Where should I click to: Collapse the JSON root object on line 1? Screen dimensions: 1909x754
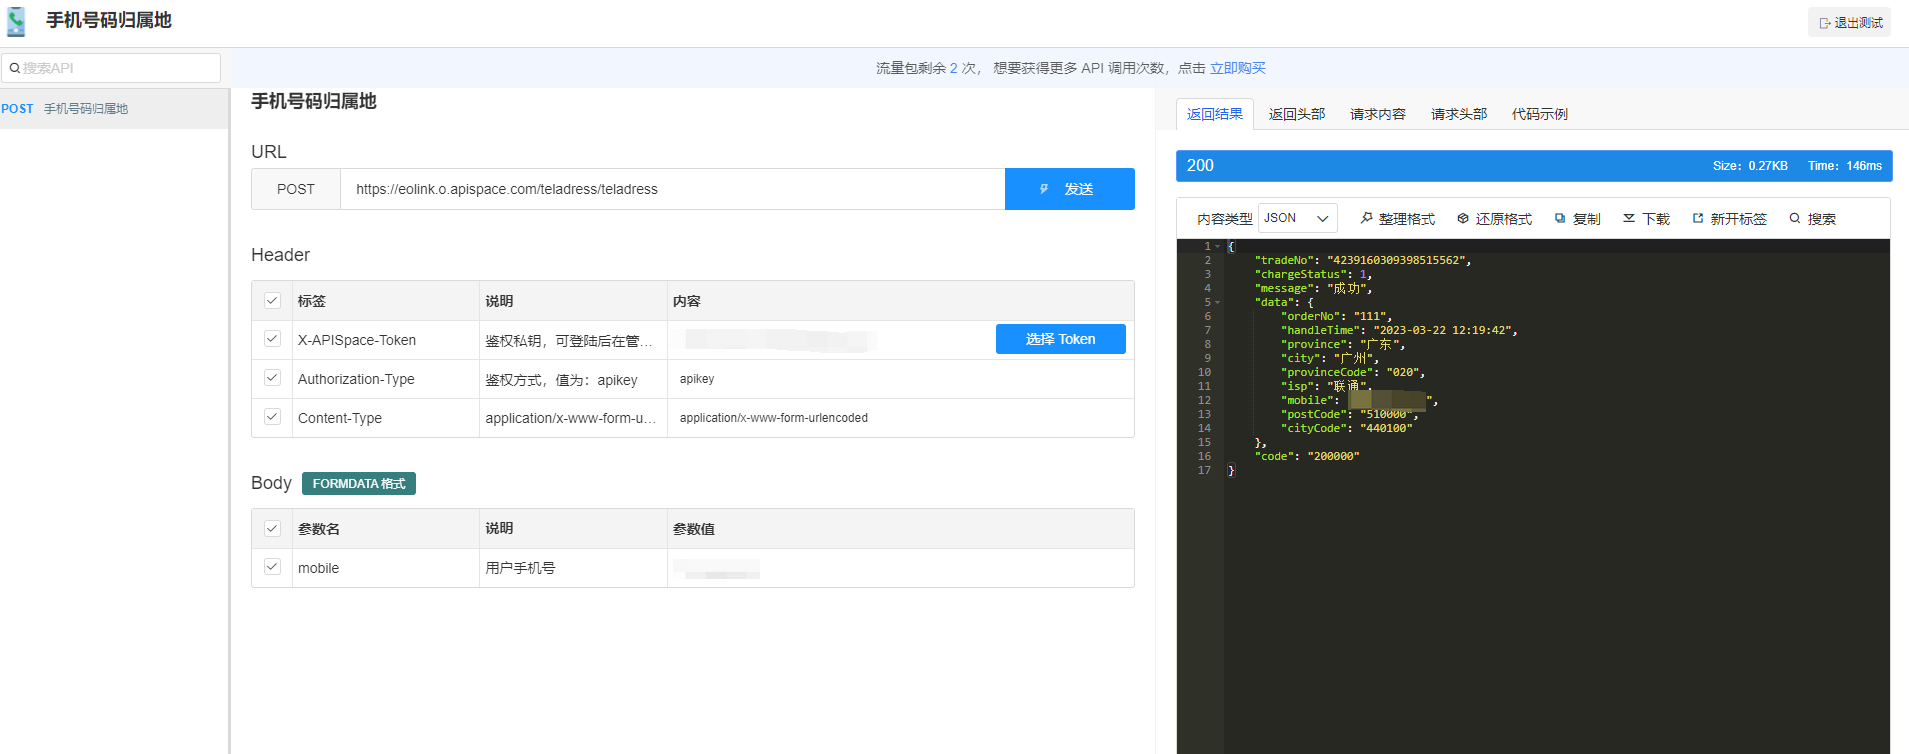coord(1218,246)
